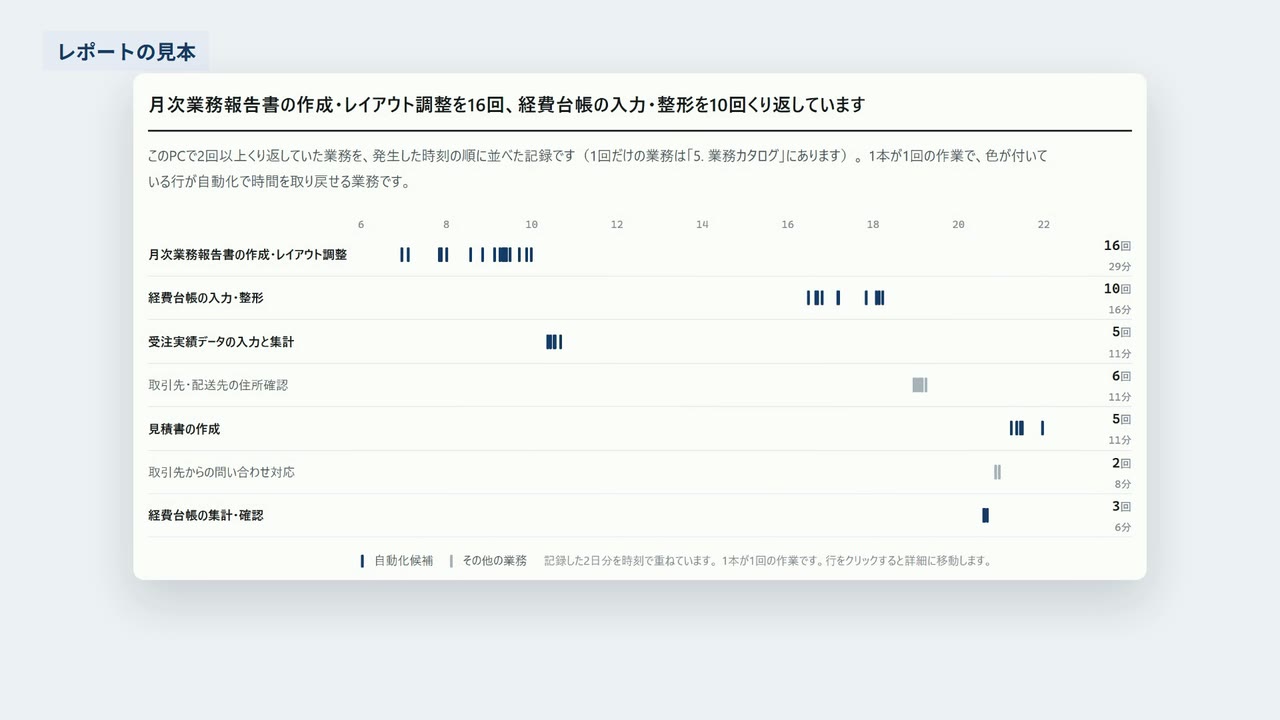Select the 取引先からの問い合わせ対応 row label
Screen dimensions: 1280x720
pos(221,472)
